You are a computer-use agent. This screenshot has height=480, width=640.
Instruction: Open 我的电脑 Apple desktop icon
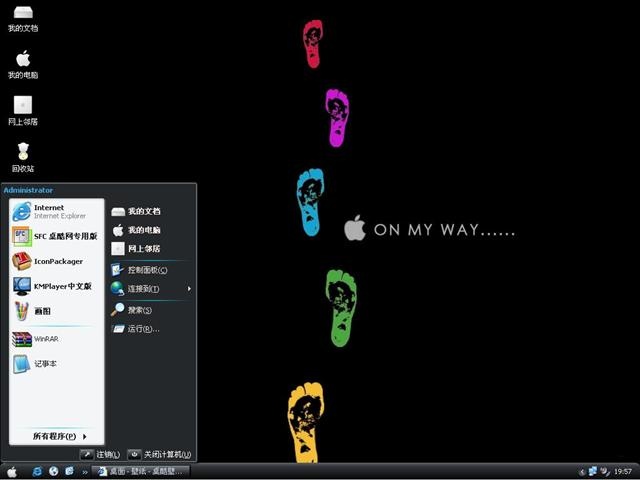coord(23,65)
